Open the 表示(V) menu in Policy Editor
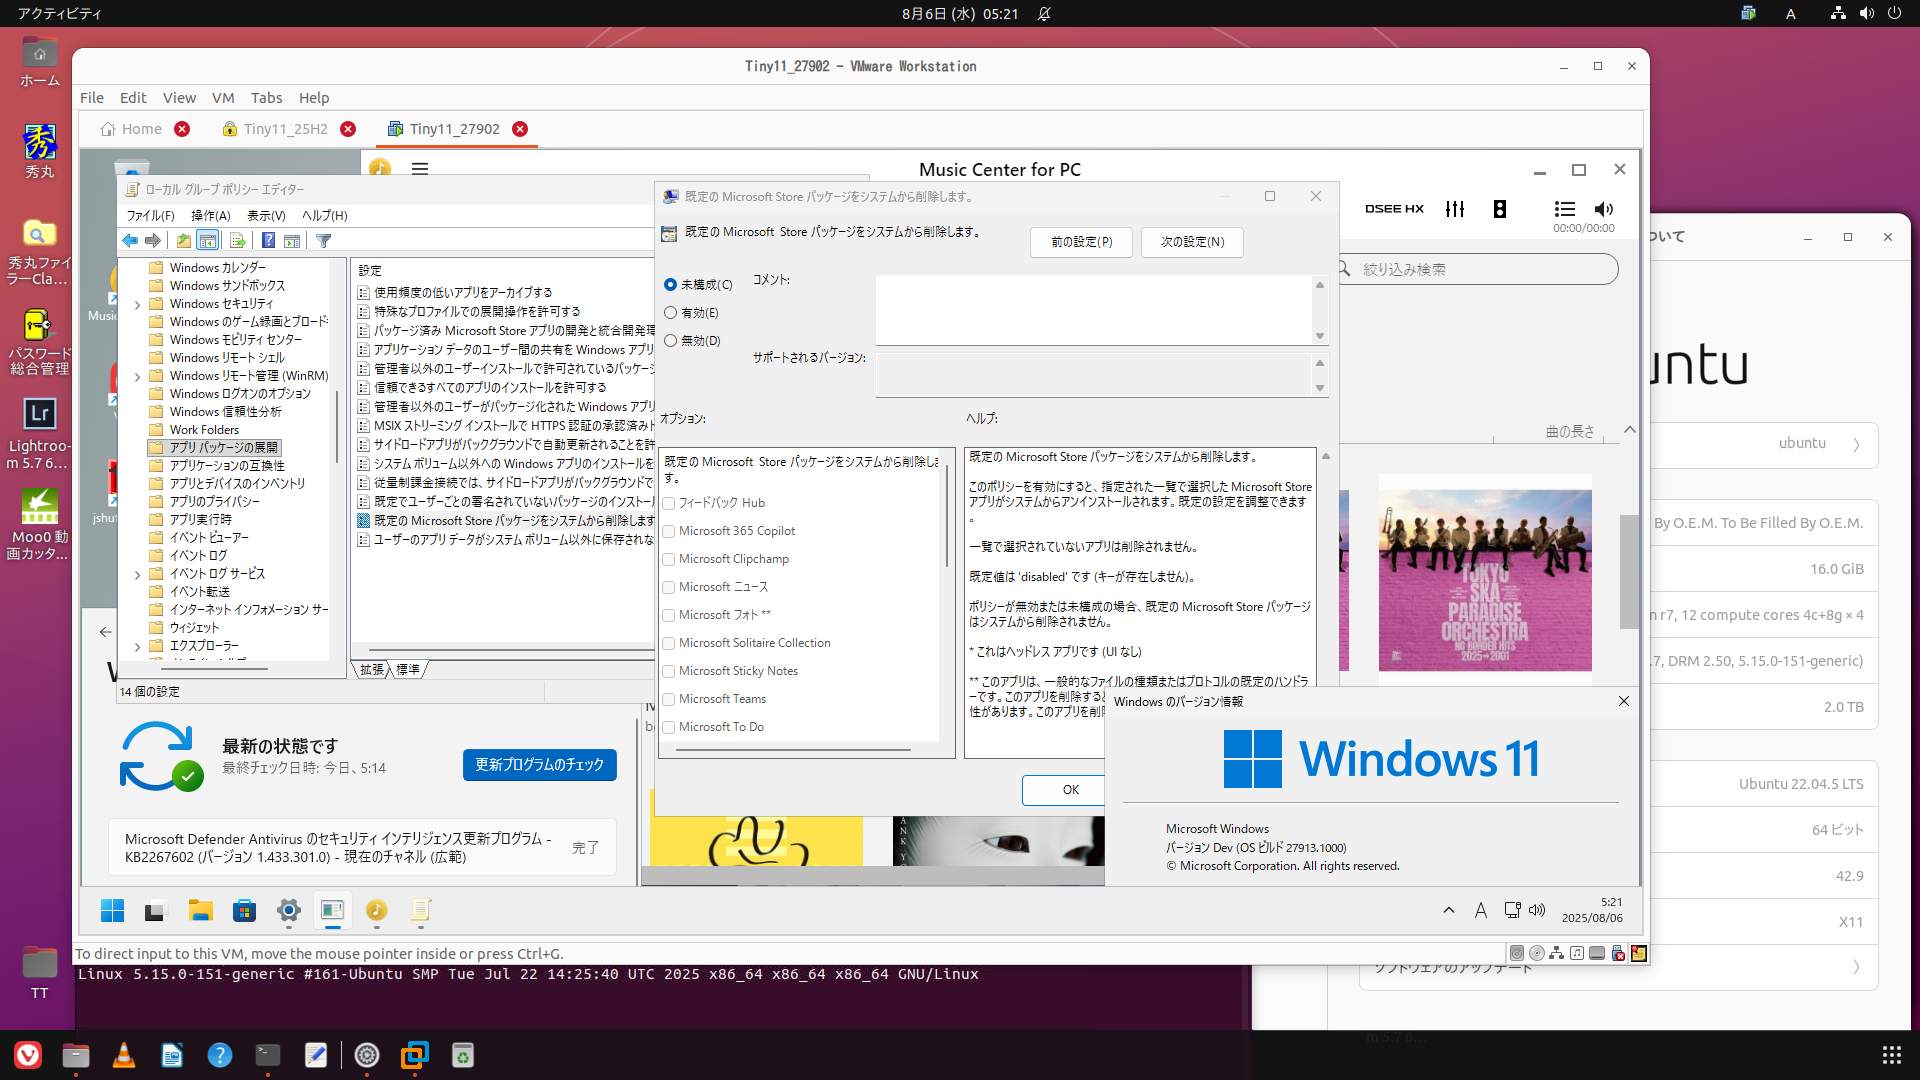The image size is (1920, 1080). 266,215
